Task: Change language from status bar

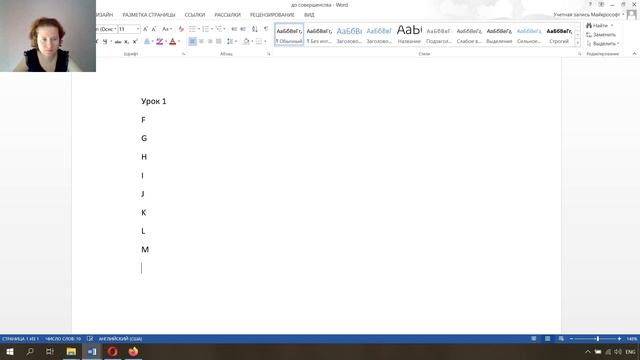Action: 120,339
